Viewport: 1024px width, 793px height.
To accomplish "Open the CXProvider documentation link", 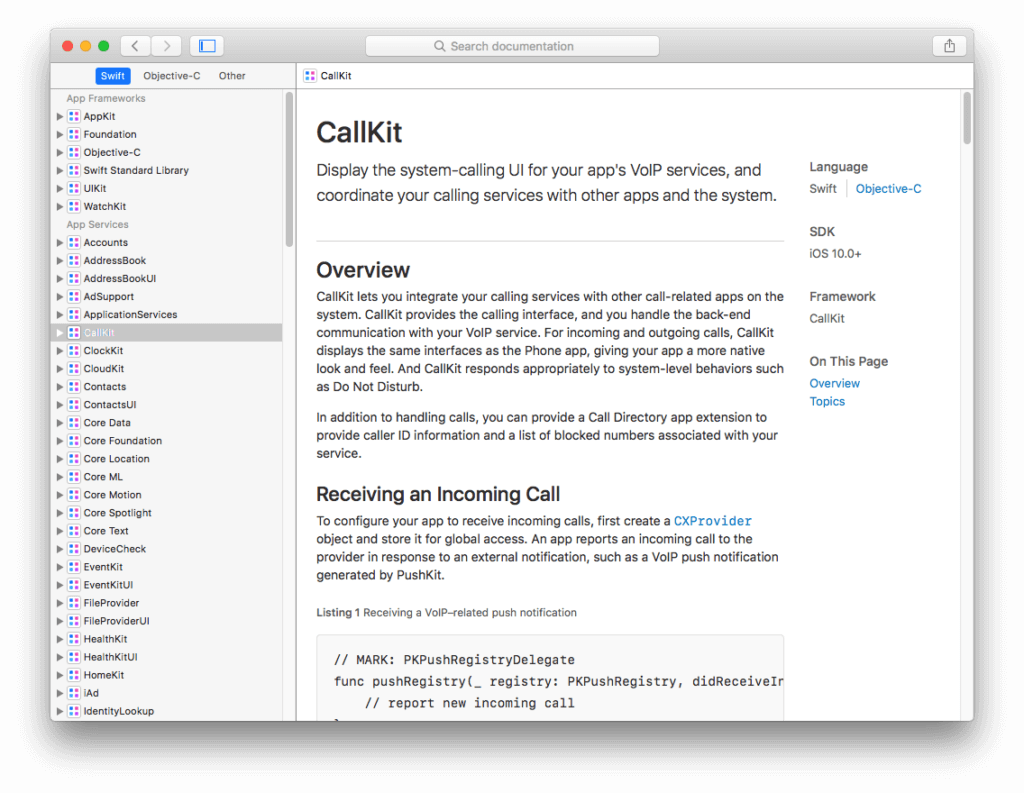I will (x=713, y=520).
